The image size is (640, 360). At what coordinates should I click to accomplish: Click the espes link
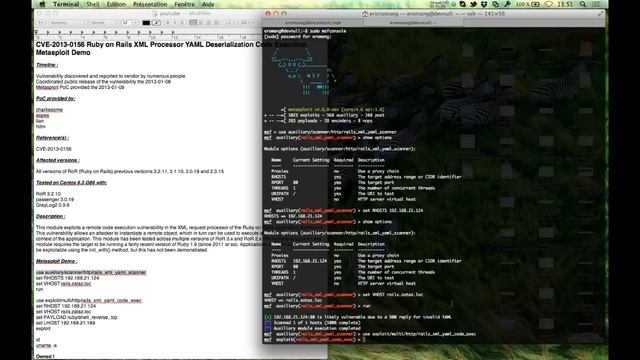coord(42,116)
